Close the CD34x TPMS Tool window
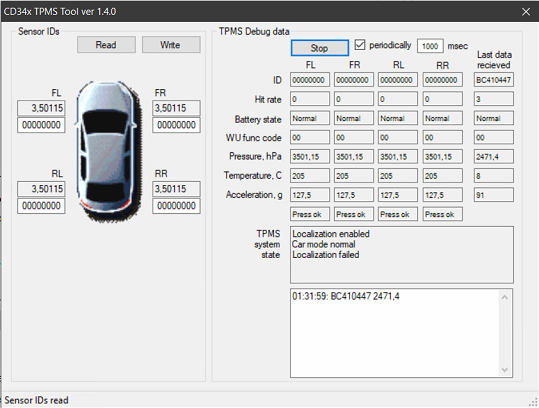539x408 pixels. [x=526, y=12]
